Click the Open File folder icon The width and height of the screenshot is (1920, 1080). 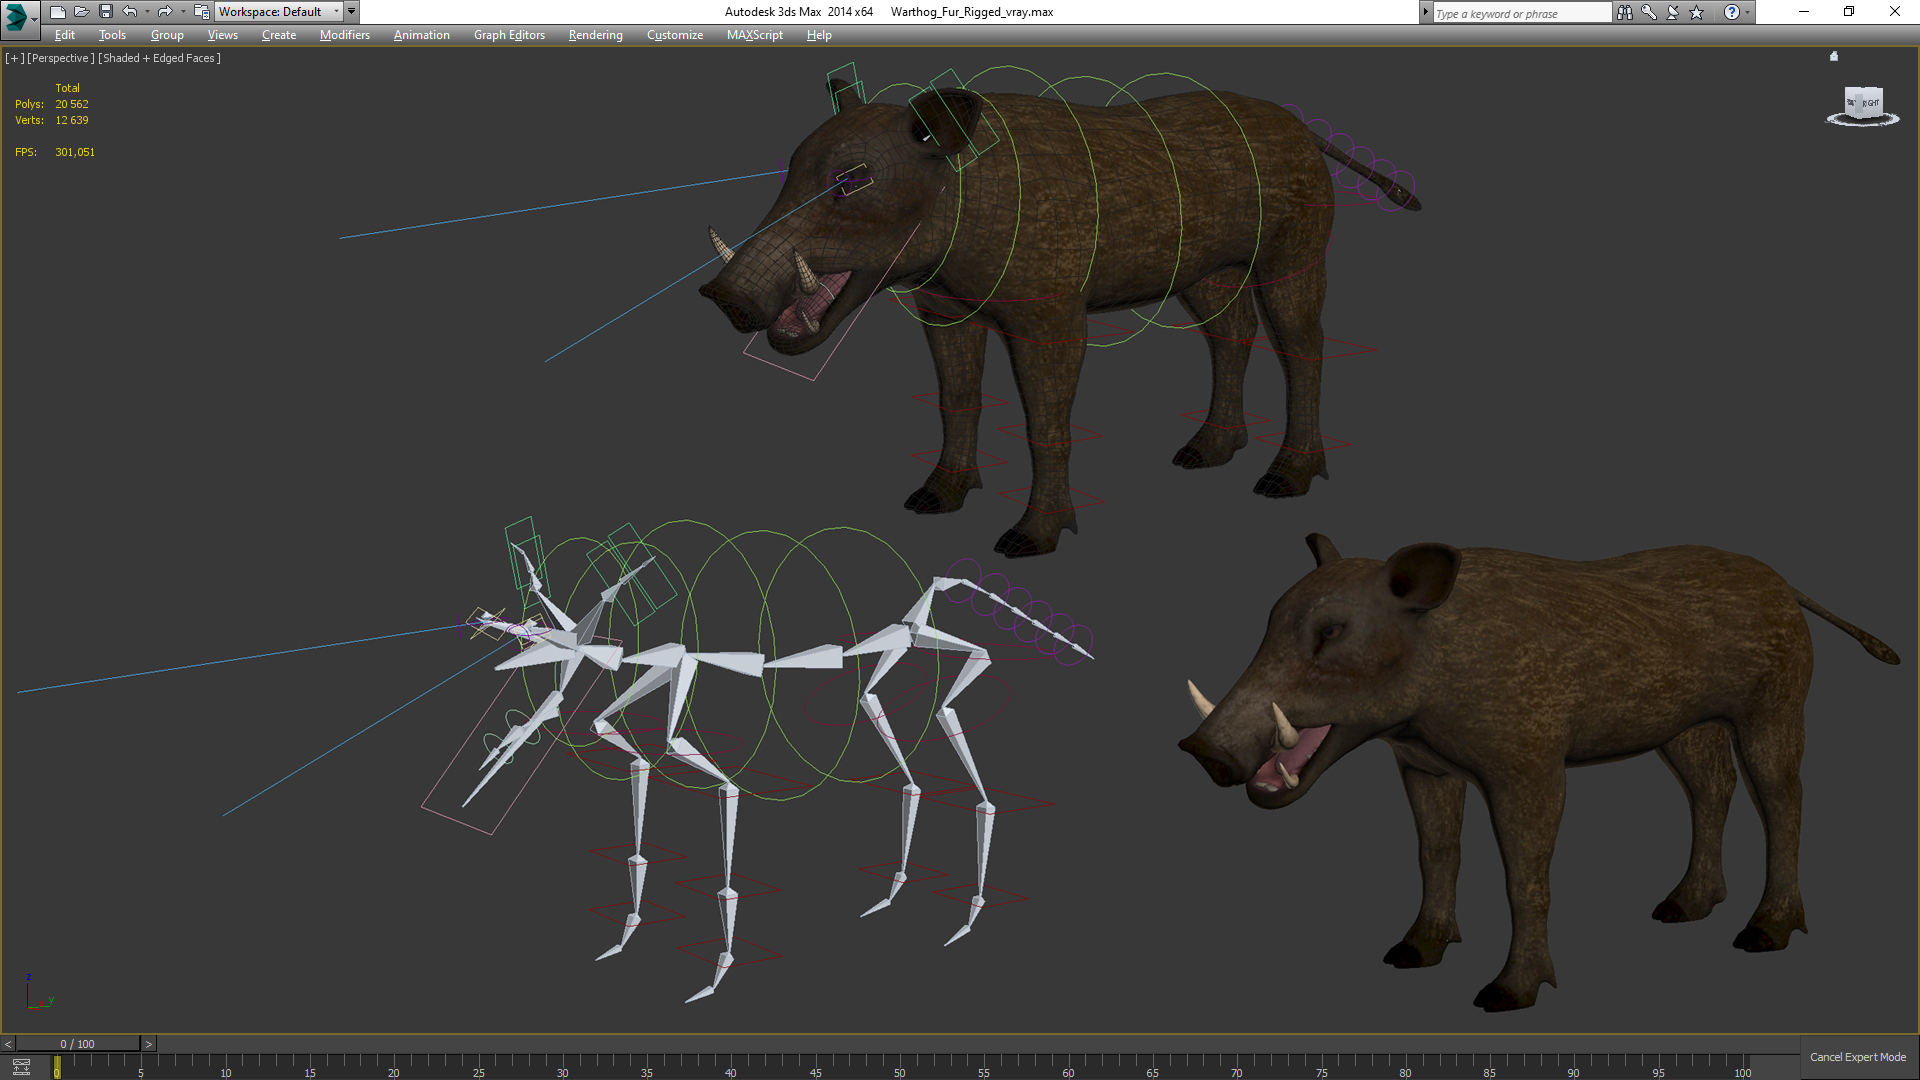click(81, 12)
